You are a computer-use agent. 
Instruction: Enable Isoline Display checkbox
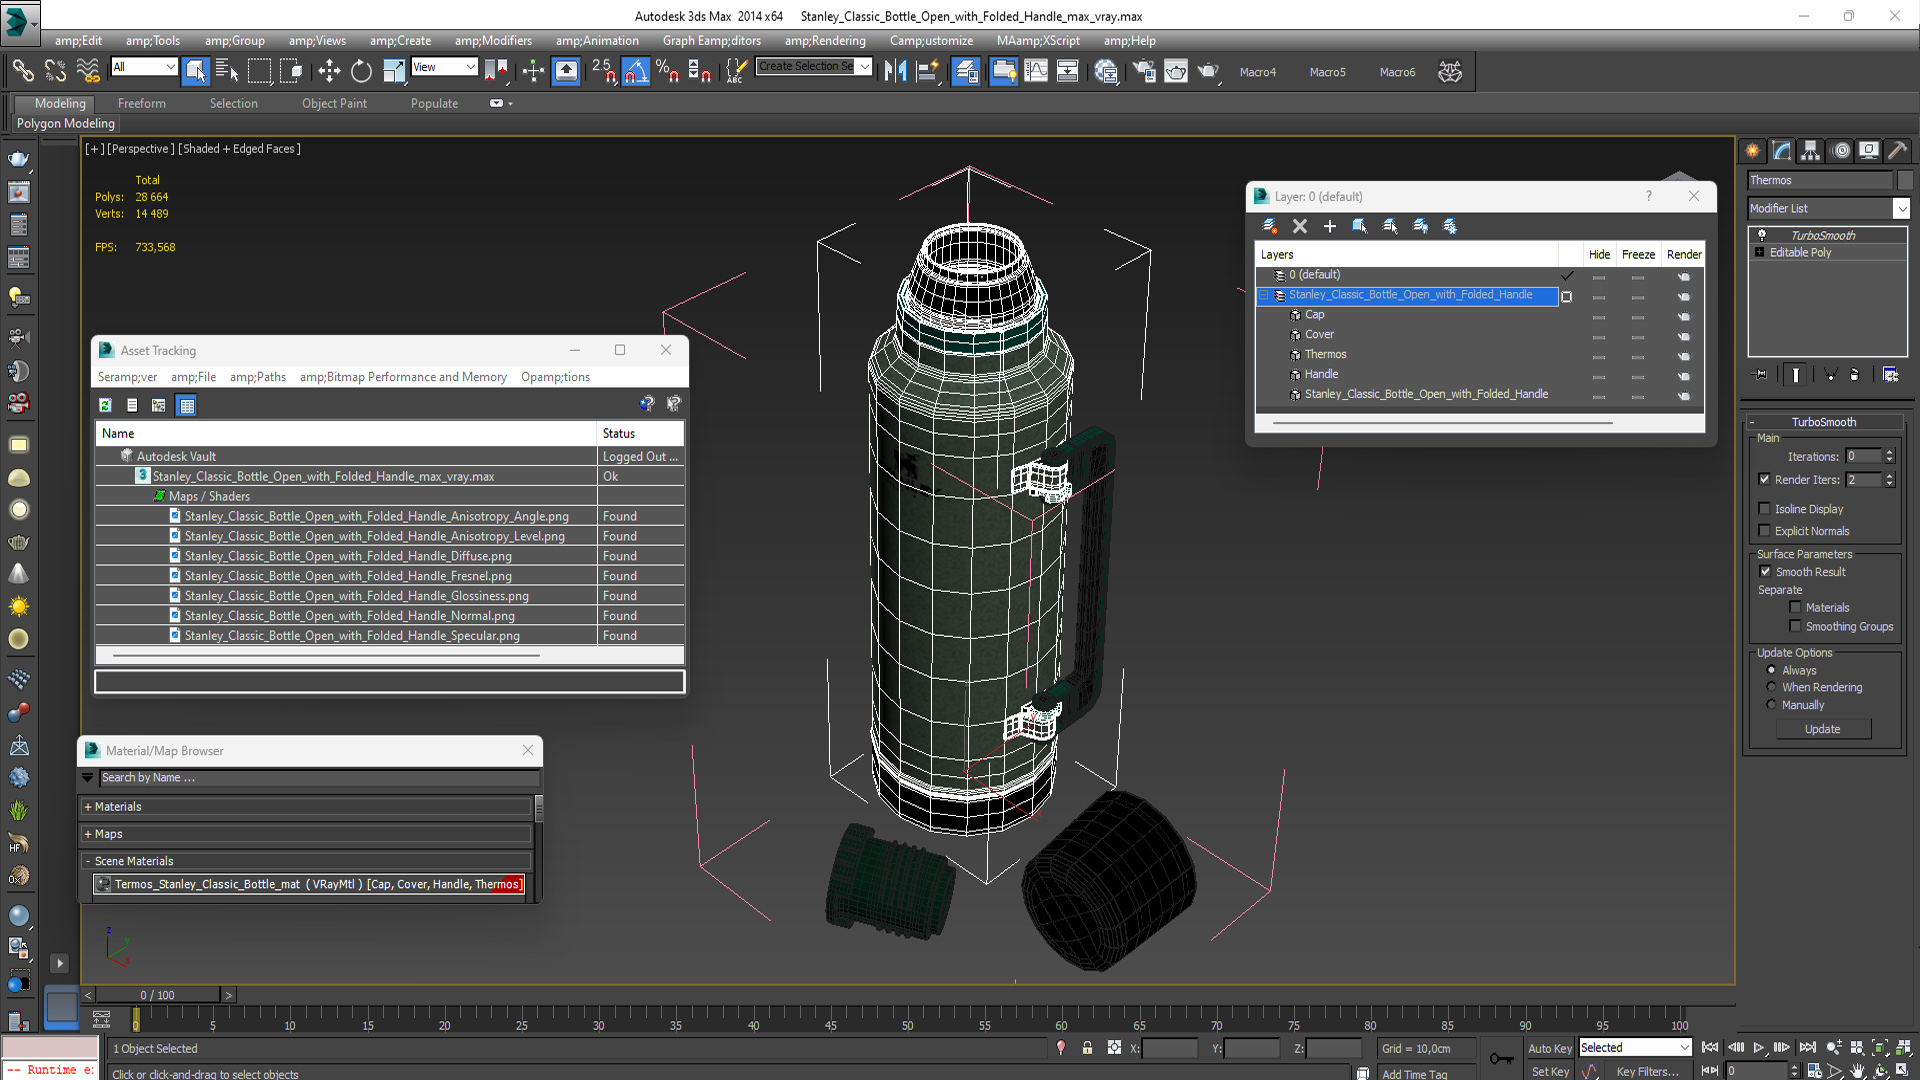click(x=1765, y=509)
